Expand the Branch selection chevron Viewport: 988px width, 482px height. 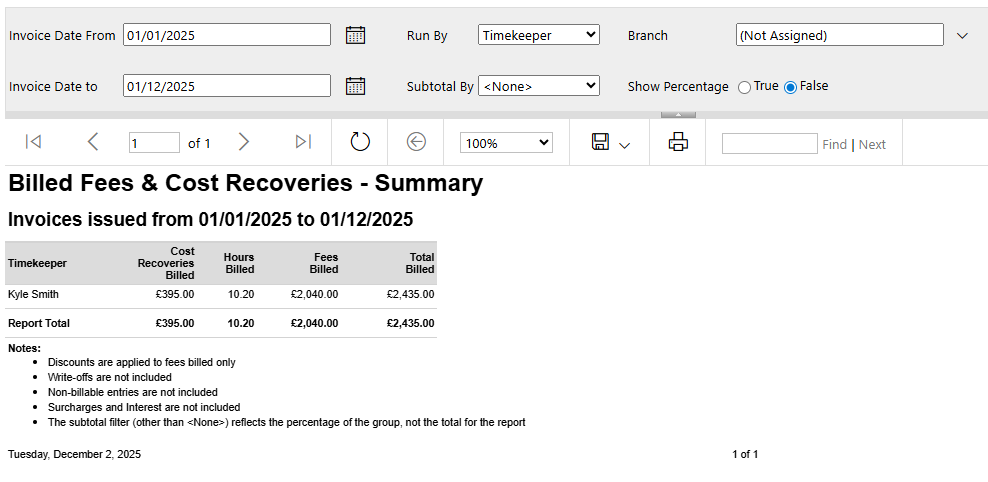(x=962, y=35)
